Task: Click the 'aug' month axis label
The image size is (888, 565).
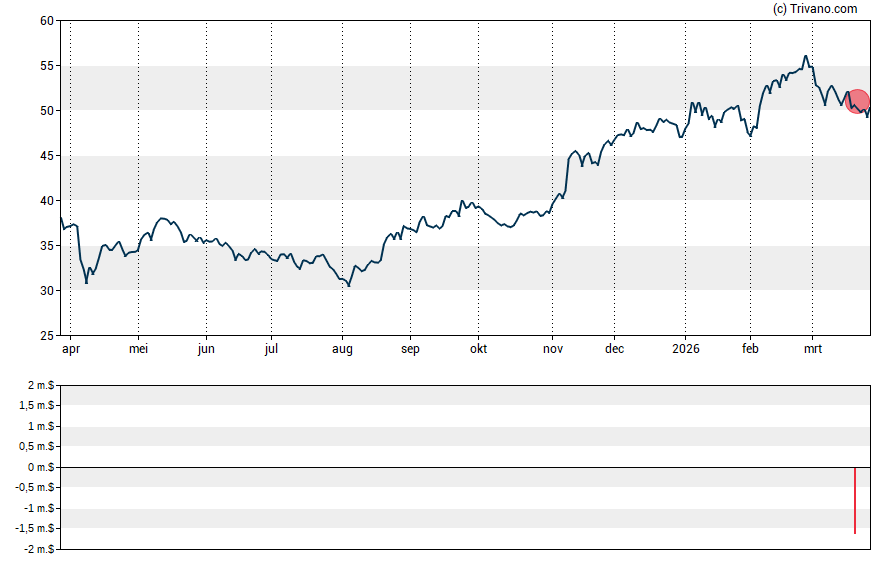Action: (342, 349)
